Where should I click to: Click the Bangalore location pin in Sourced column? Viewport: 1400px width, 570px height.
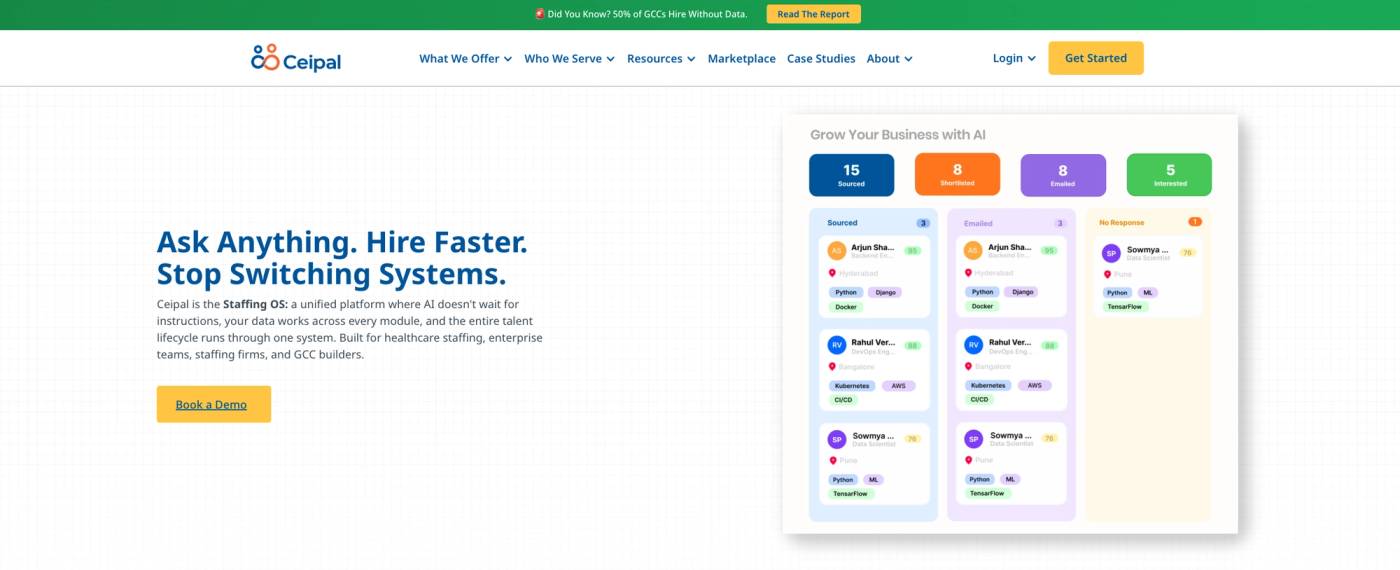831,367
